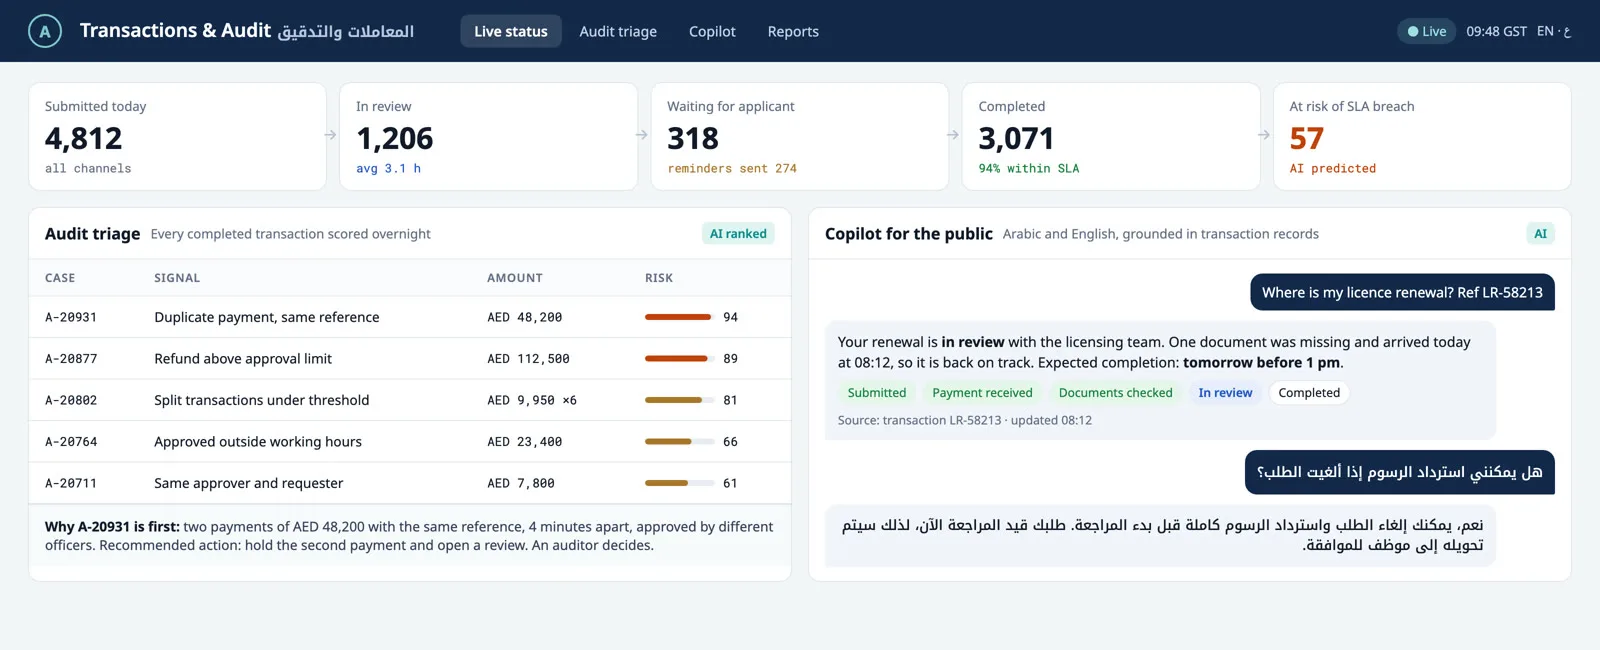Image resolution: width=1600 pixels, height=650 pixels.
Task: Click the Live indicator pill
Action: point(1426,31)
